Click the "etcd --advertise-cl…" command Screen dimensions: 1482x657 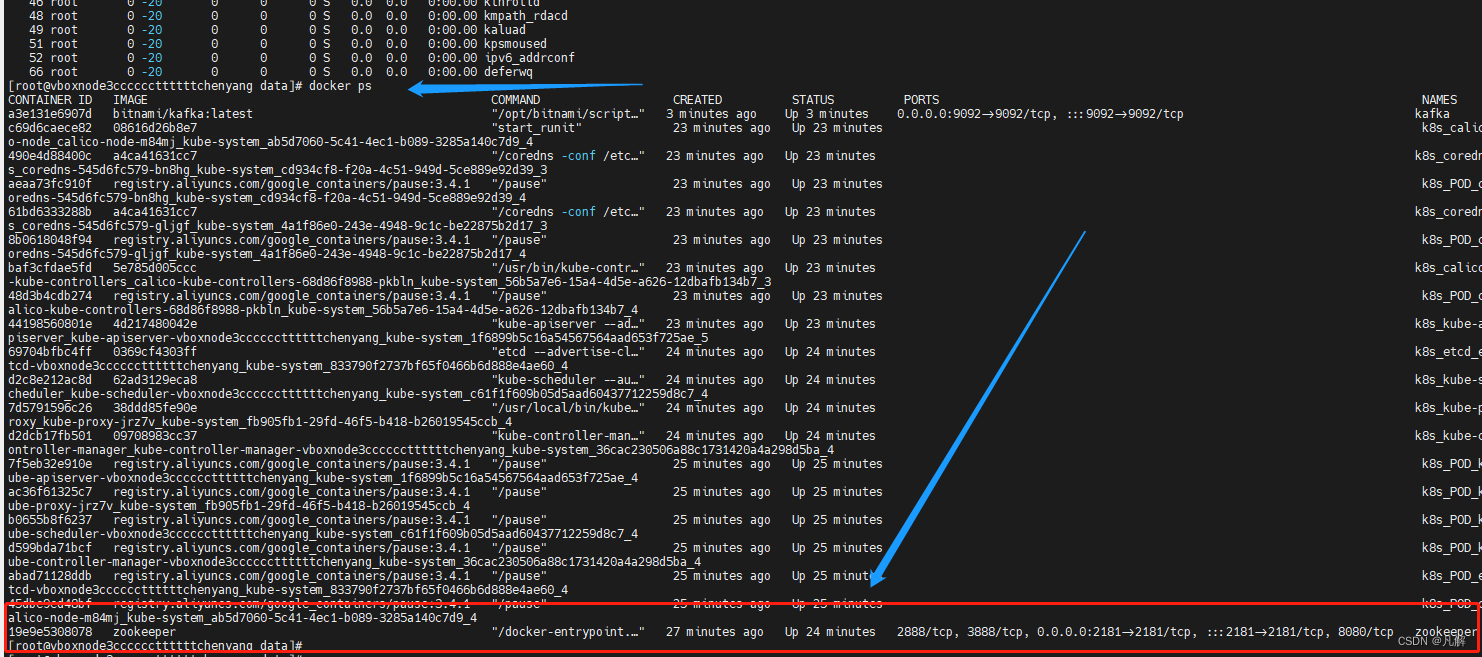coord(568,352)
